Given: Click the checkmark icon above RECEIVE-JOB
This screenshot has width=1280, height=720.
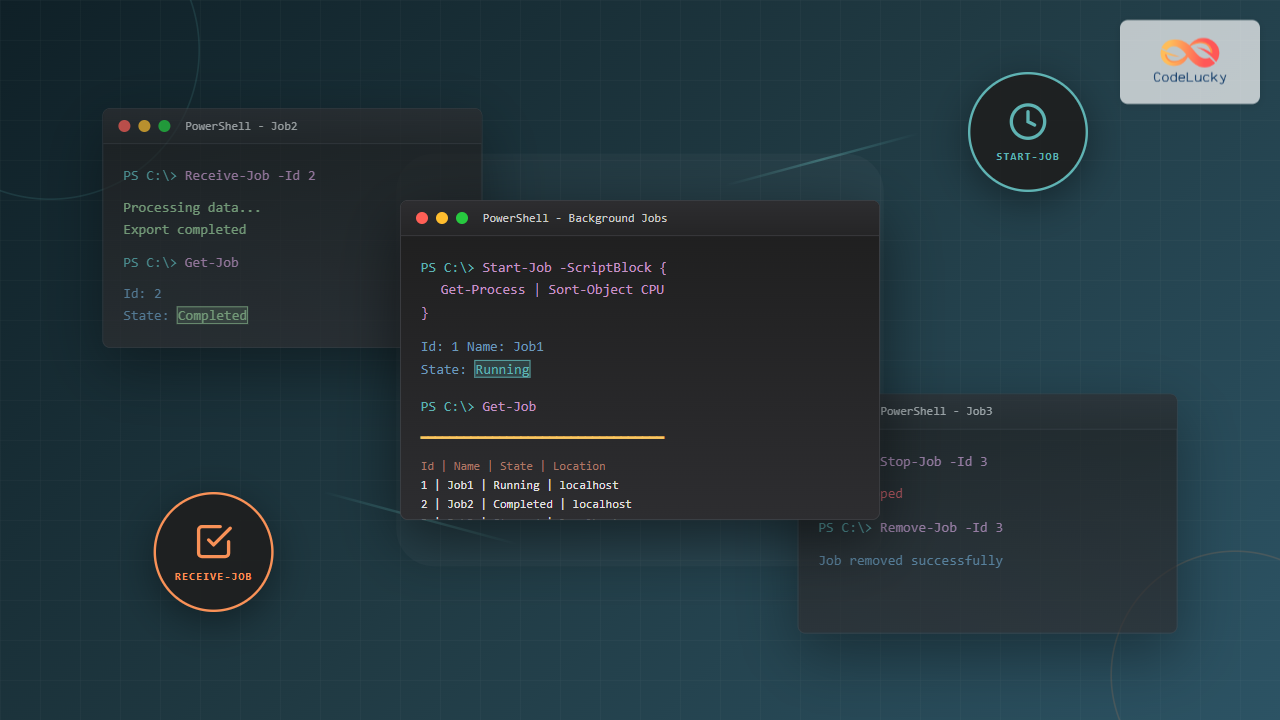Looking at the screenshot, I should (x=213, y=541).
